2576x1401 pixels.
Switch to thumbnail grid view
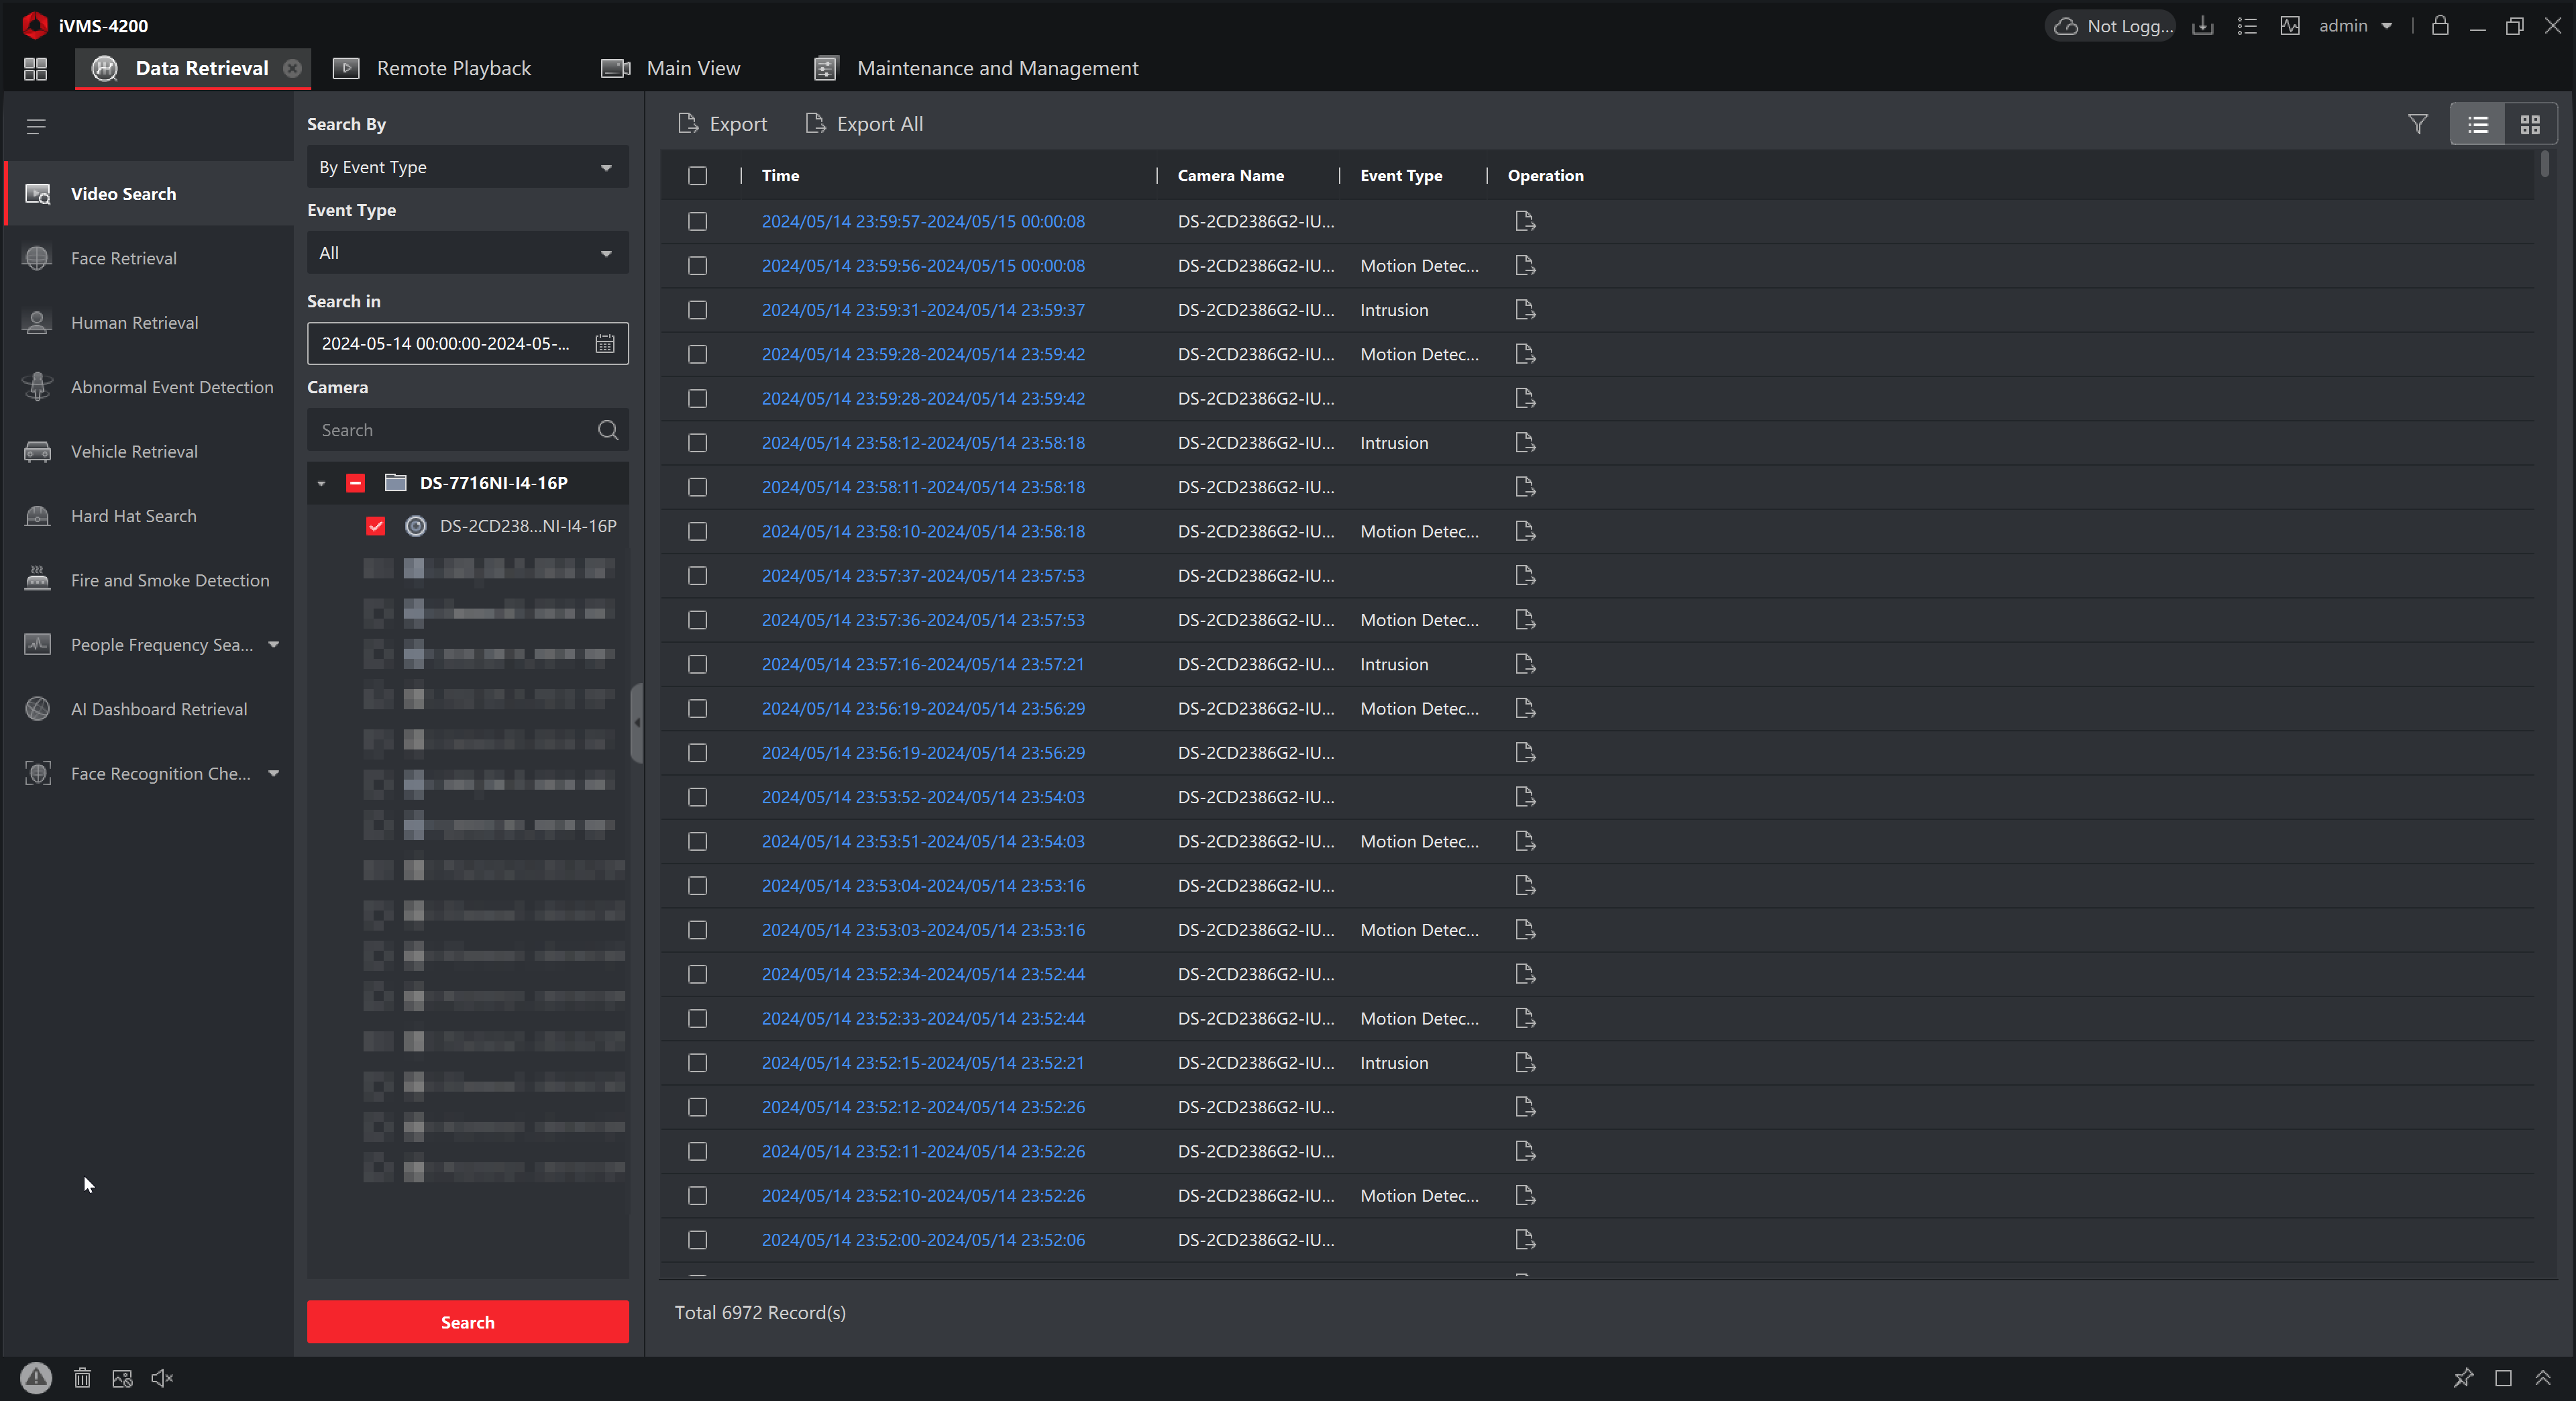2530,124
